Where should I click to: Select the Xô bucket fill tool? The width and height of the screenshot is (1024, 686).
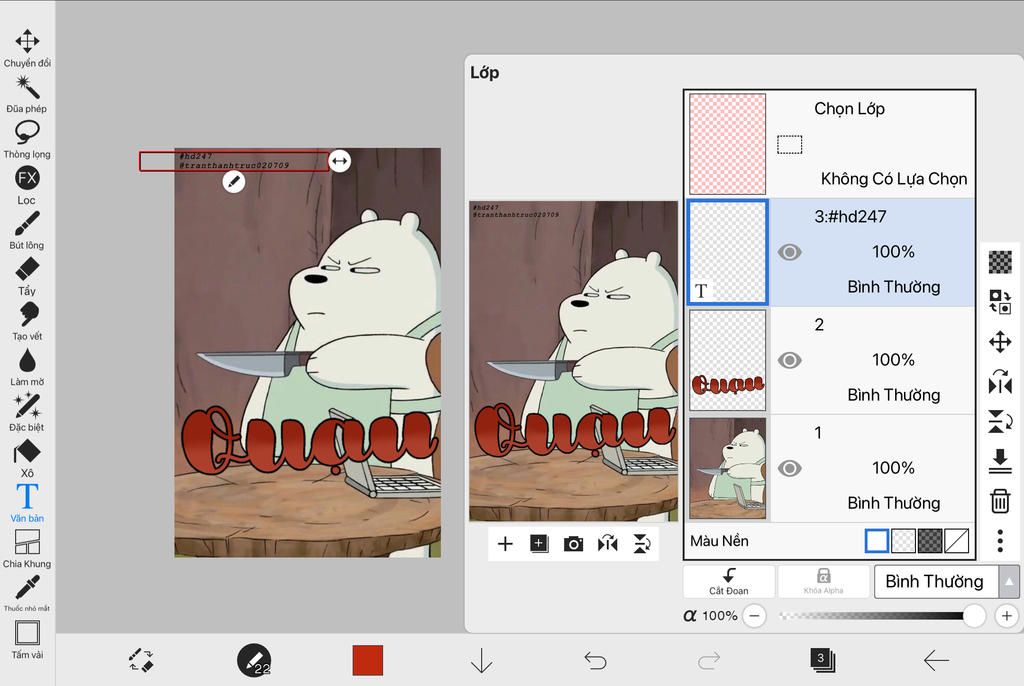coord(27,458)
